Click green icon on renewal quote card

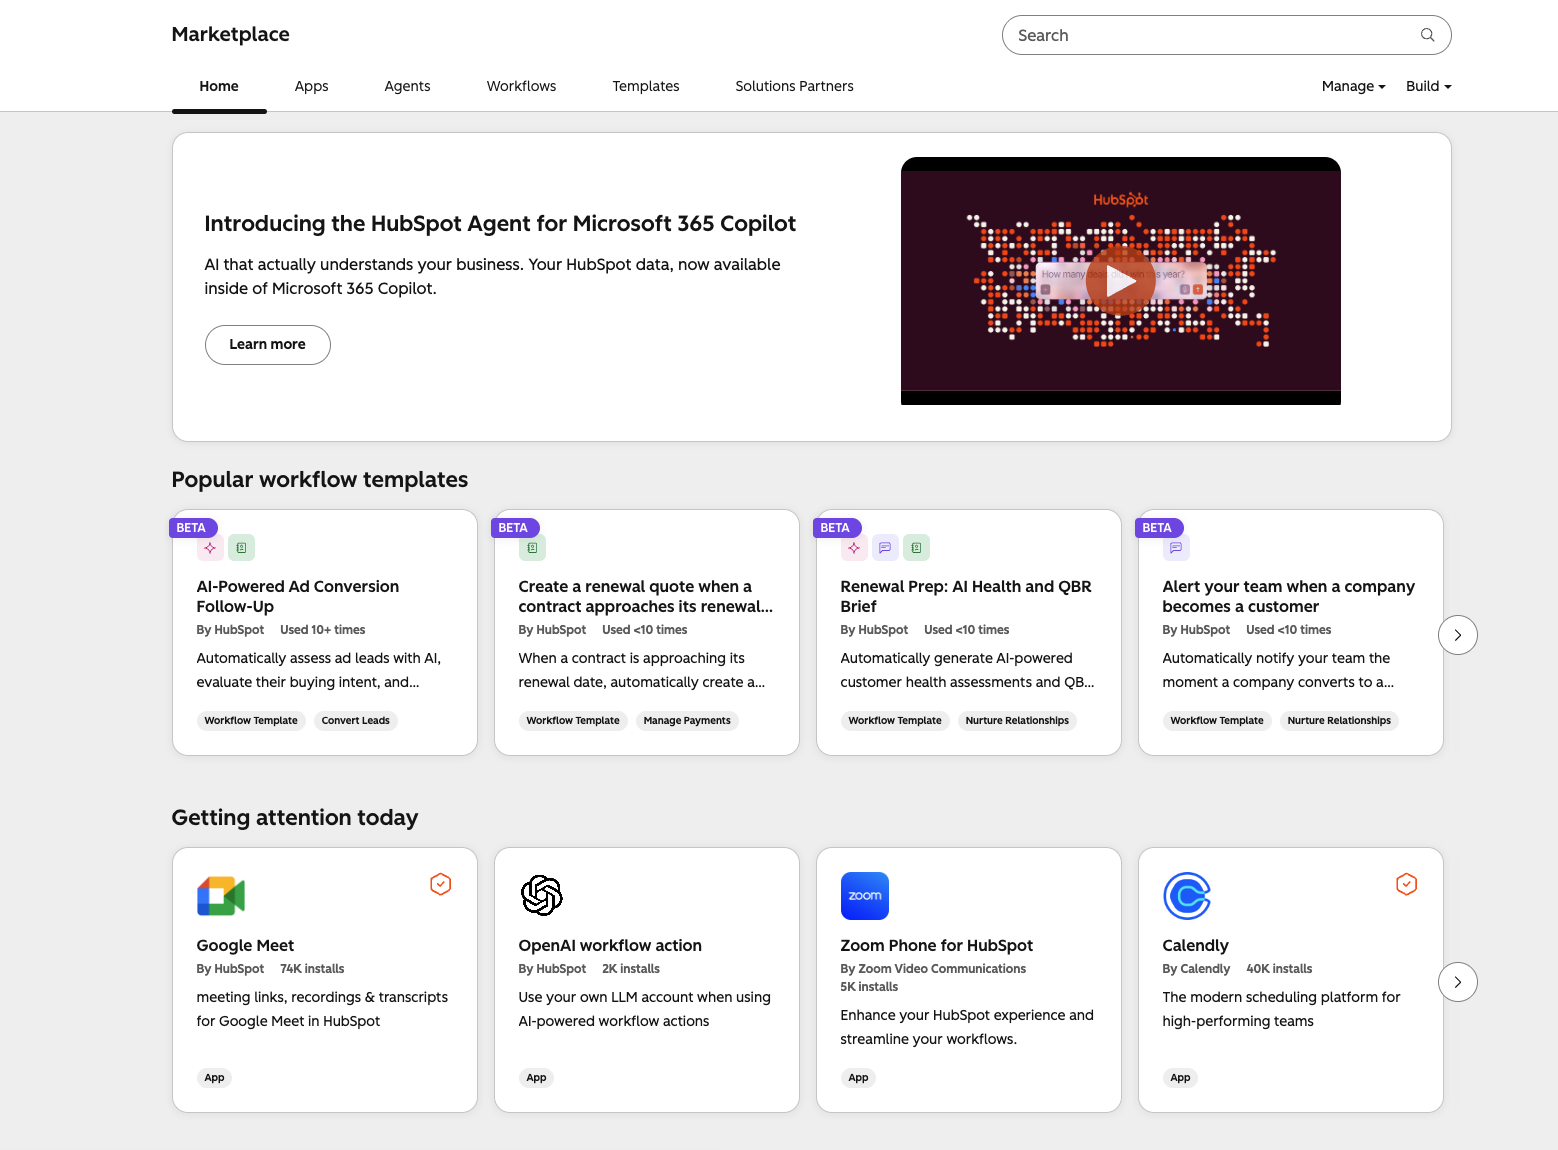pos(532,548)
